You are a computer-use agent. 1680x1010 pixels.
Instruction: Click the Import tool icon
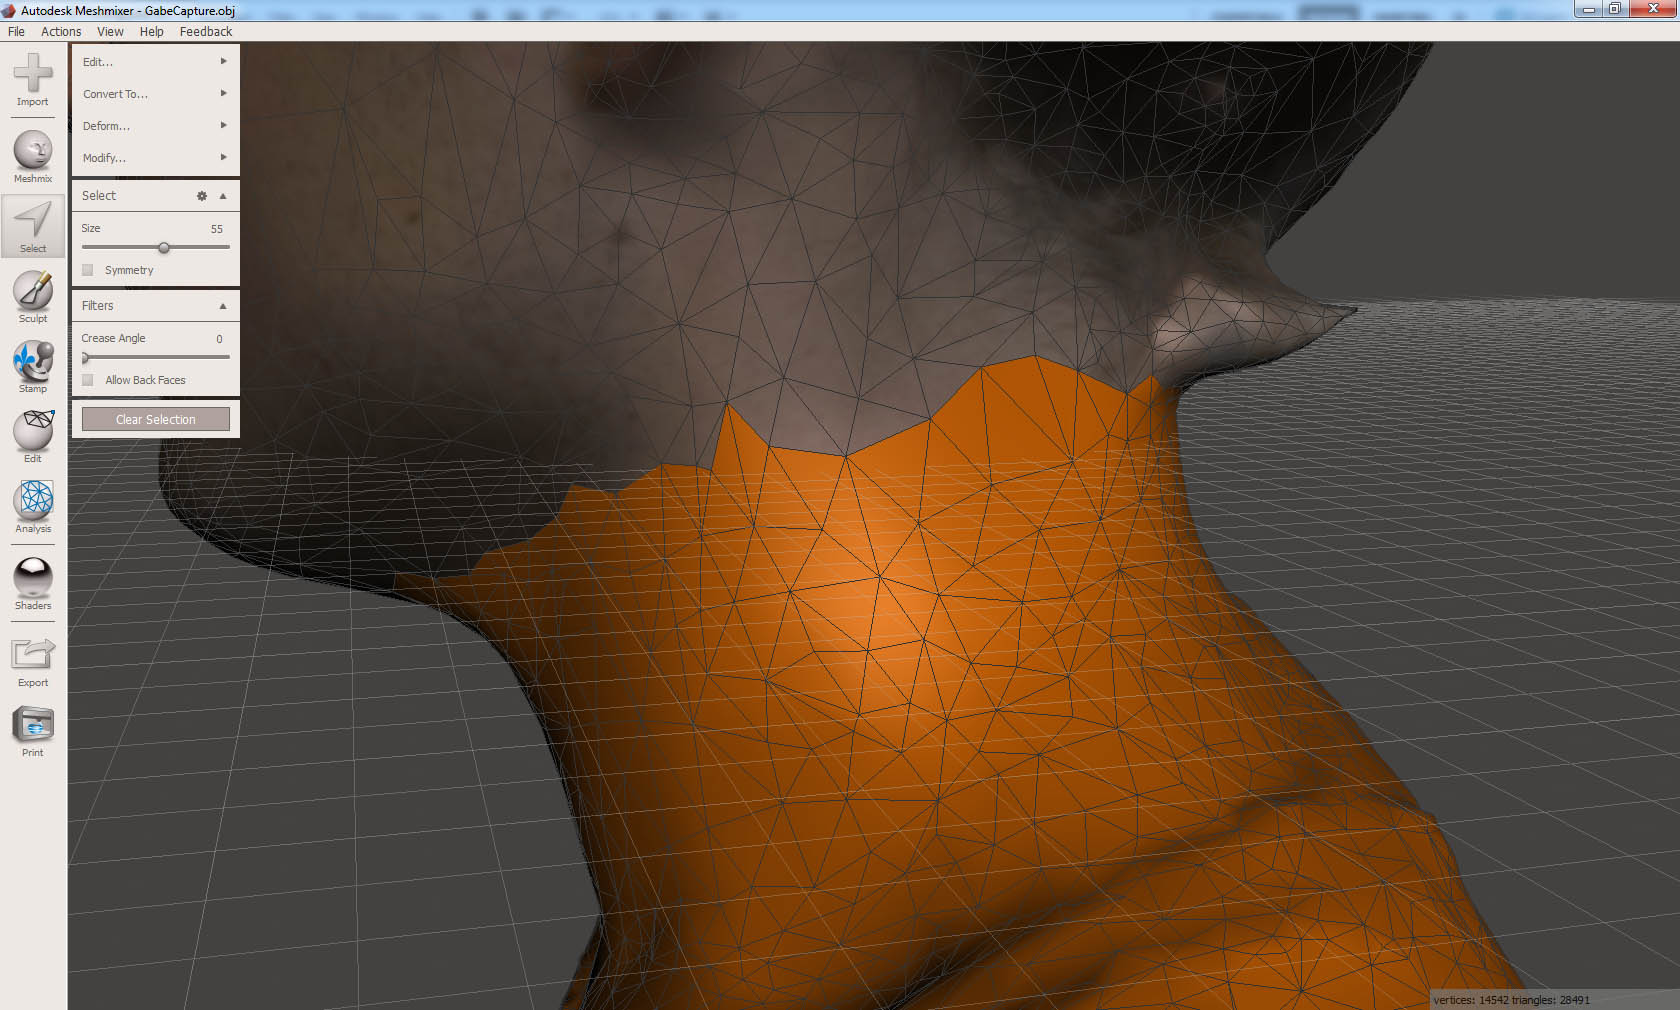pos(33,79)
